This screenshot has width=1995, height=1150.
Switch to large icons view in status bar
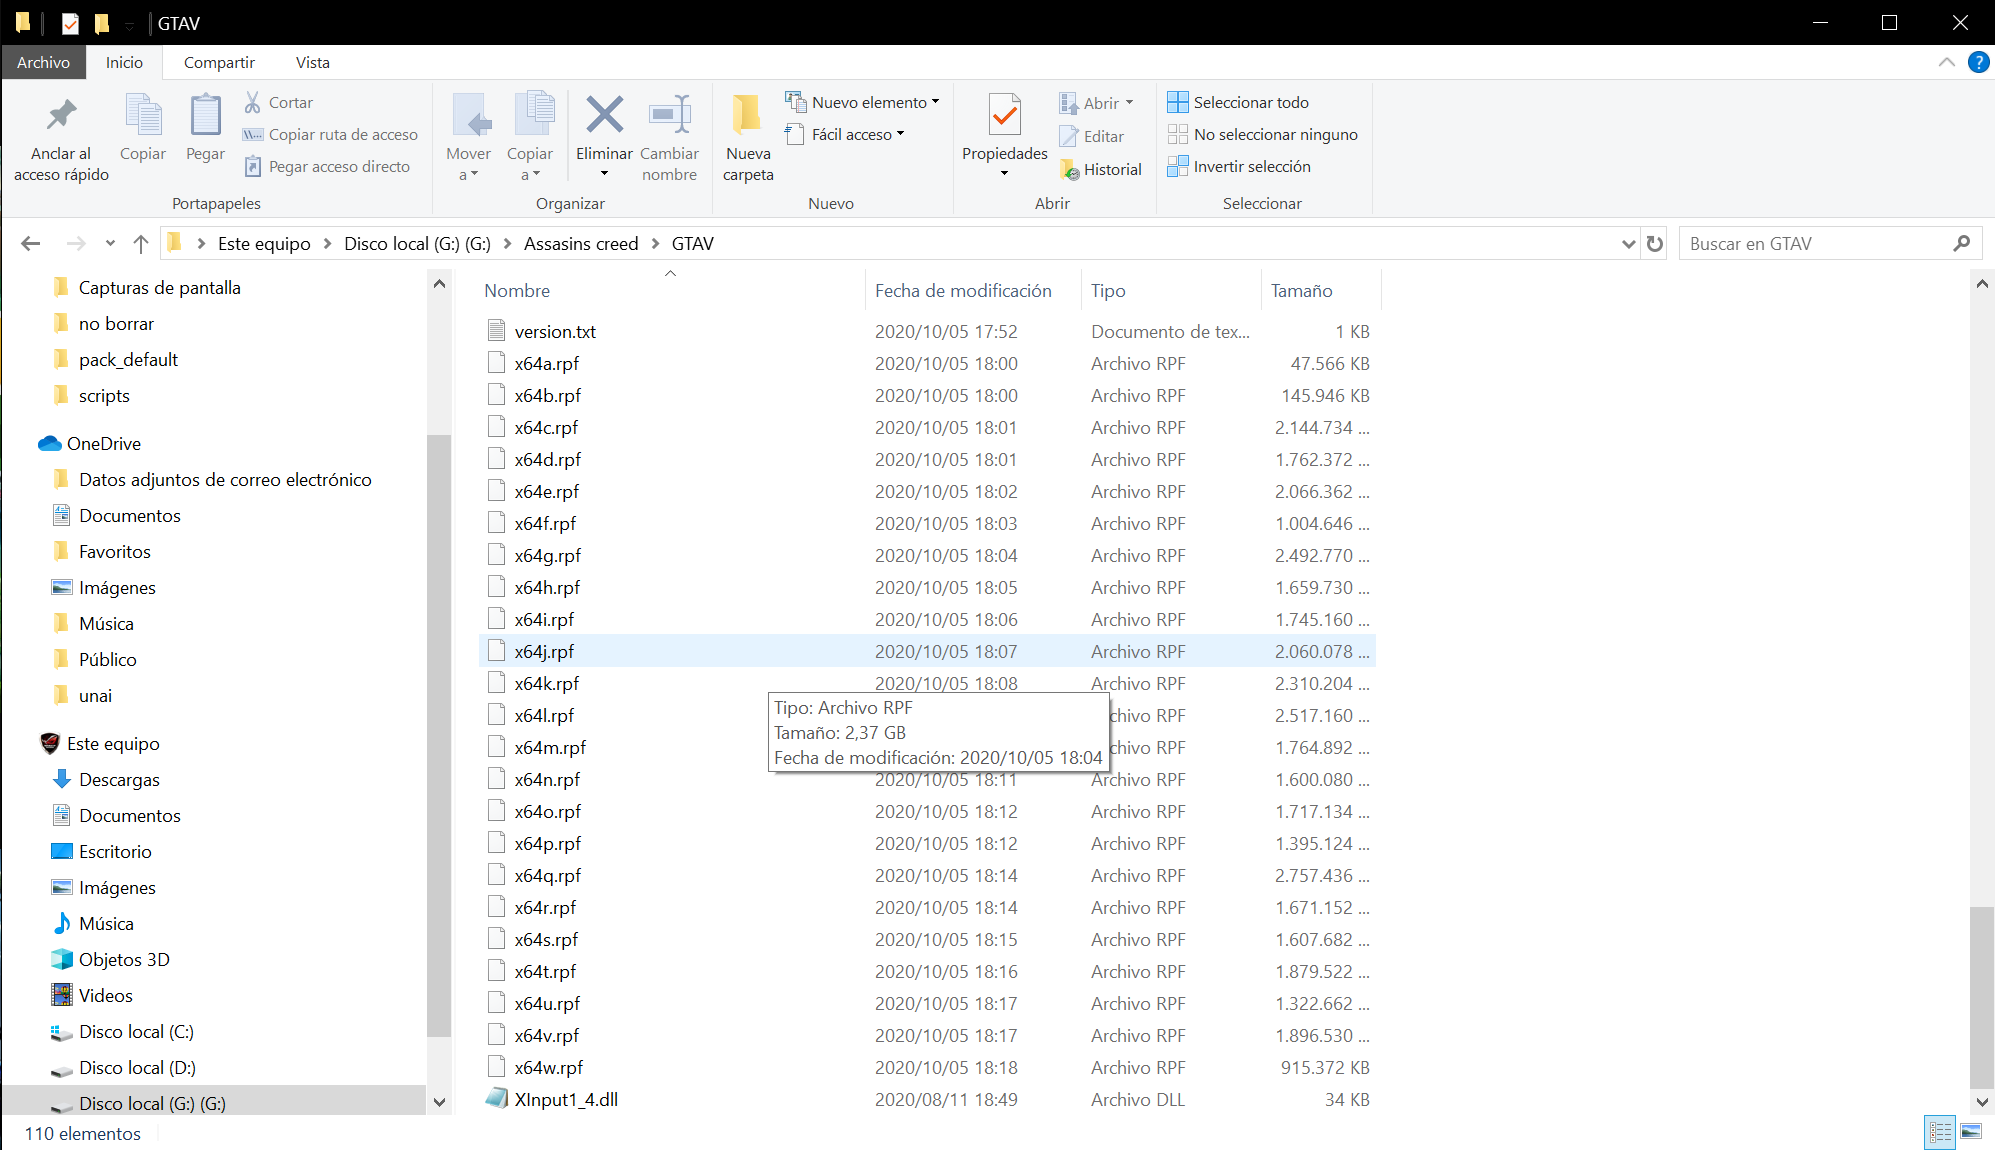click(x=1971, y=1132)
